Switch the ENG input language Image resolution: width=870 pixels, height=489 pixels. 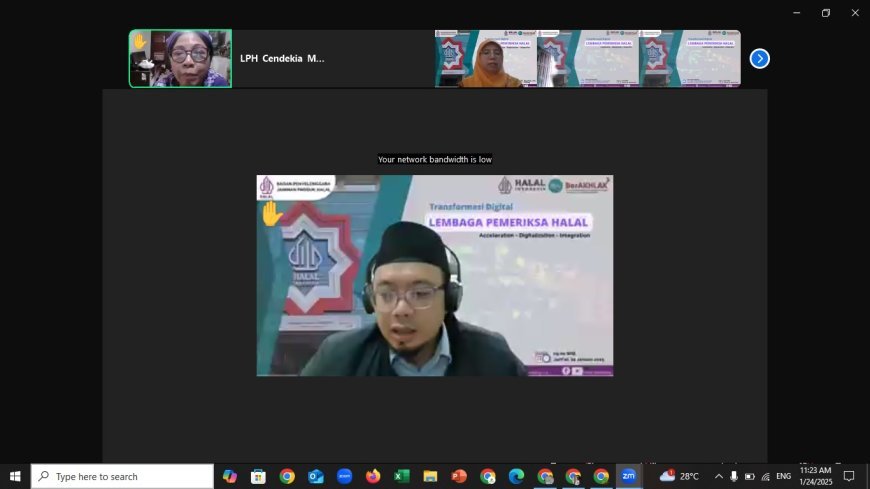(783, 476)
